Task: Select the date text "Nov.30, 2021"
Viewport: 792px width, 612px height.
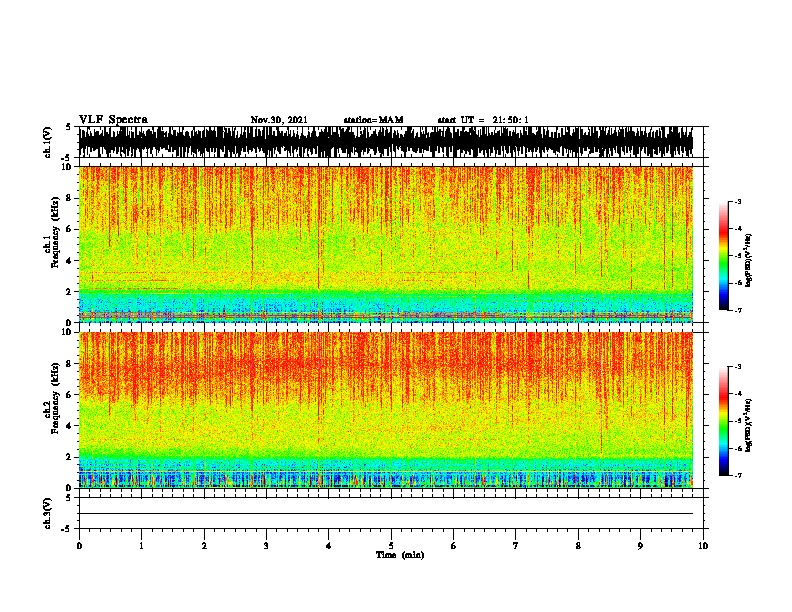Action: click(279, 120)
